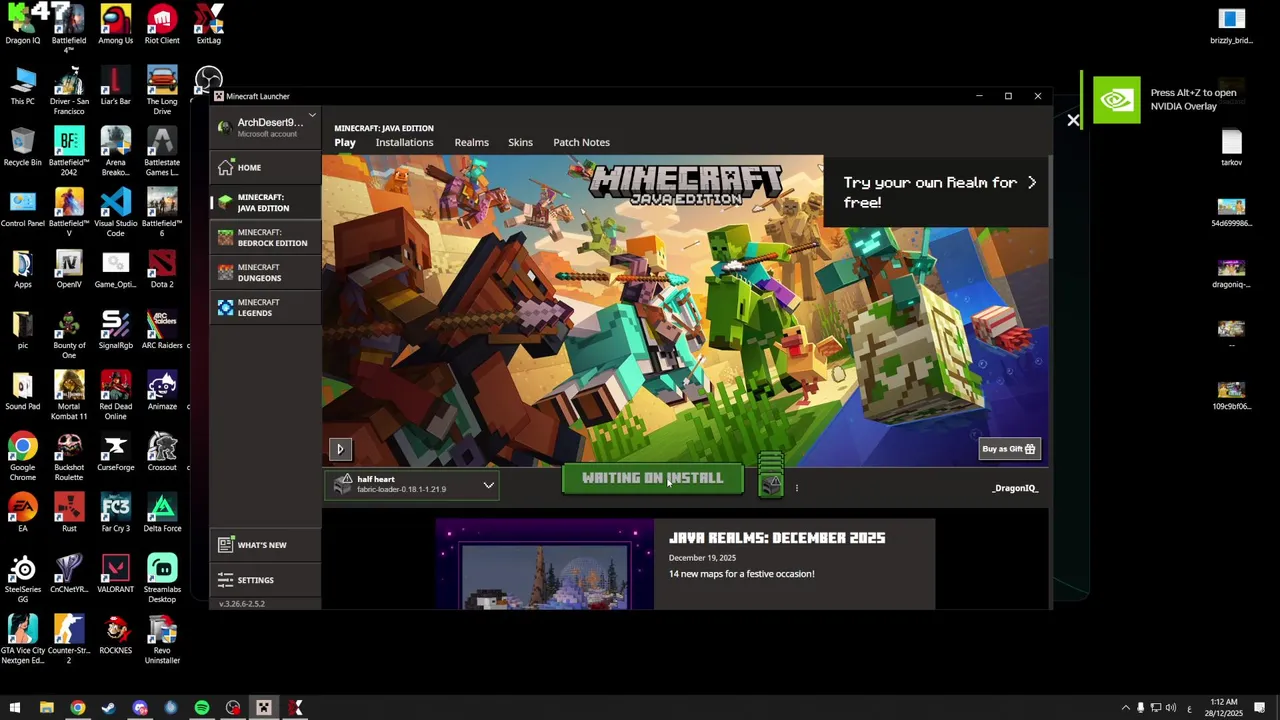This screenshot has height=720, width=1280.
Task: Select Revo Uninstaller desktop icon
Action: [x=162, y=639]
